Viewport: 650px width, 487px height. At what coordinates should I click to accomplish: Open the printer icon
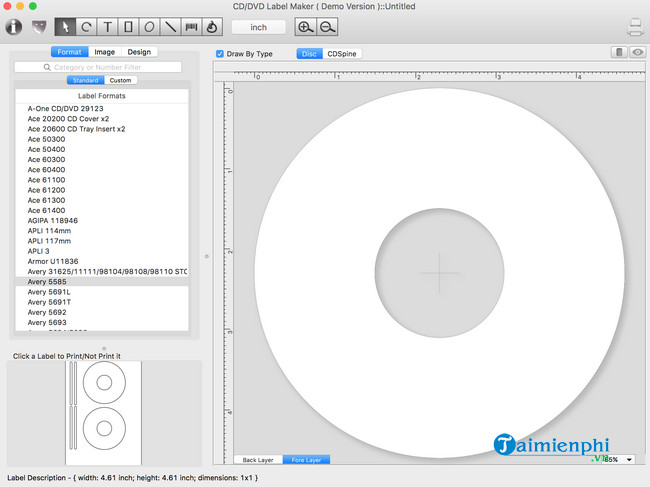(x=633, y=27)
